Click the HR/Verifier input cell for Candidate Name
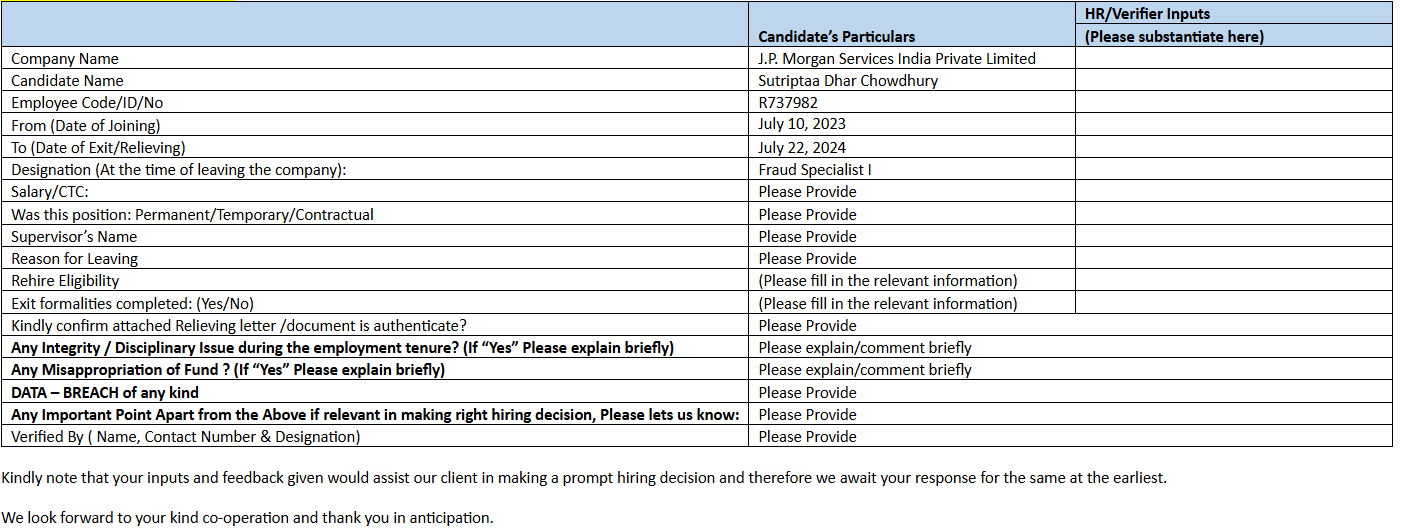 [x=1233, y=80]
